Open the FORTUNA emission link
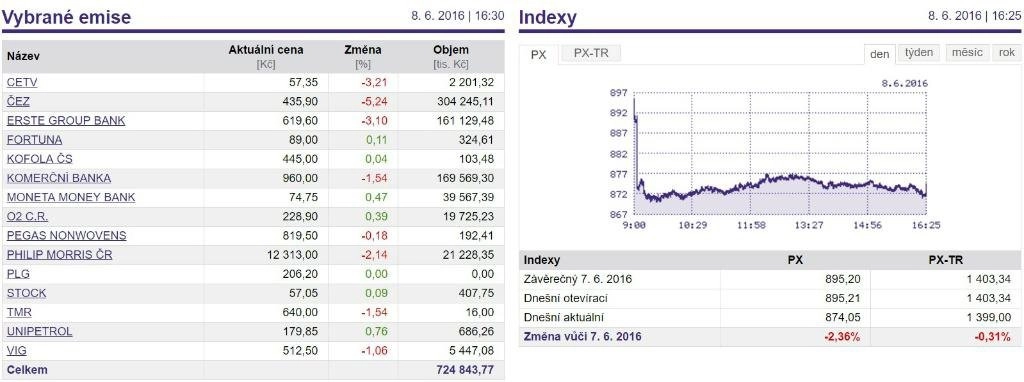The image size is (1024, 382). [x=35, y=140]
